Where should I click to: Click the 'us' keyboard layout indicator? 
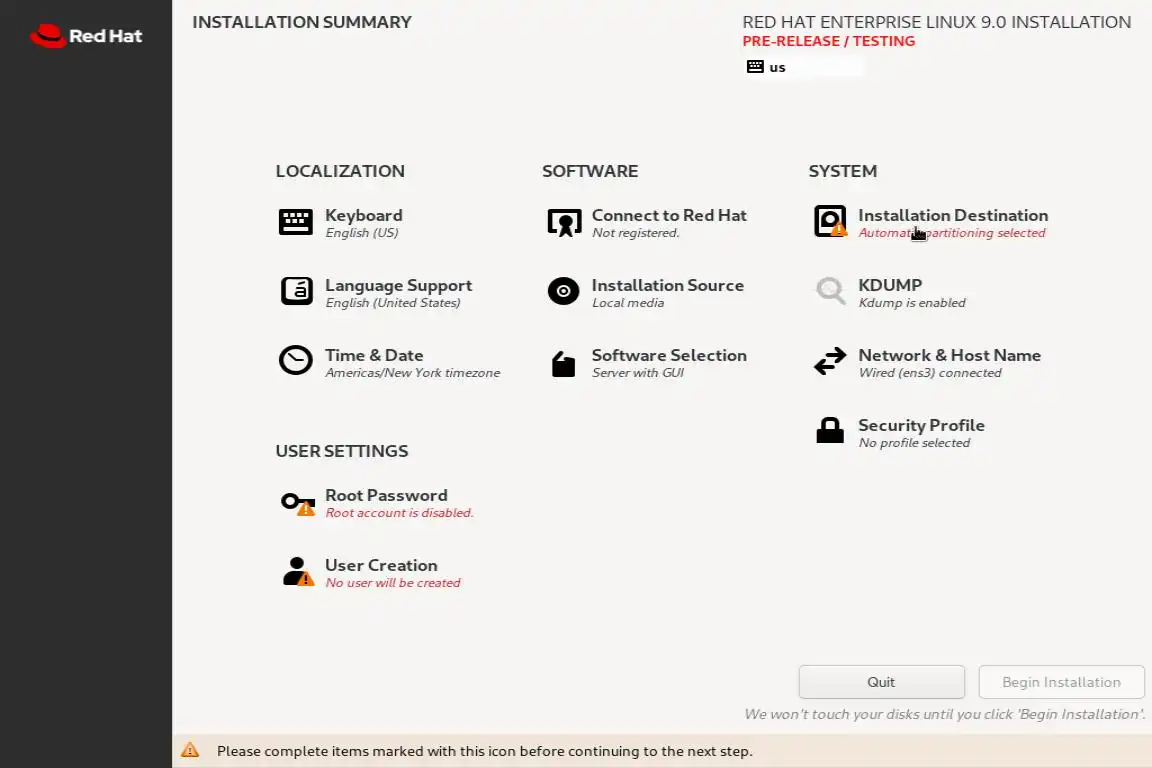pos(777,67)
